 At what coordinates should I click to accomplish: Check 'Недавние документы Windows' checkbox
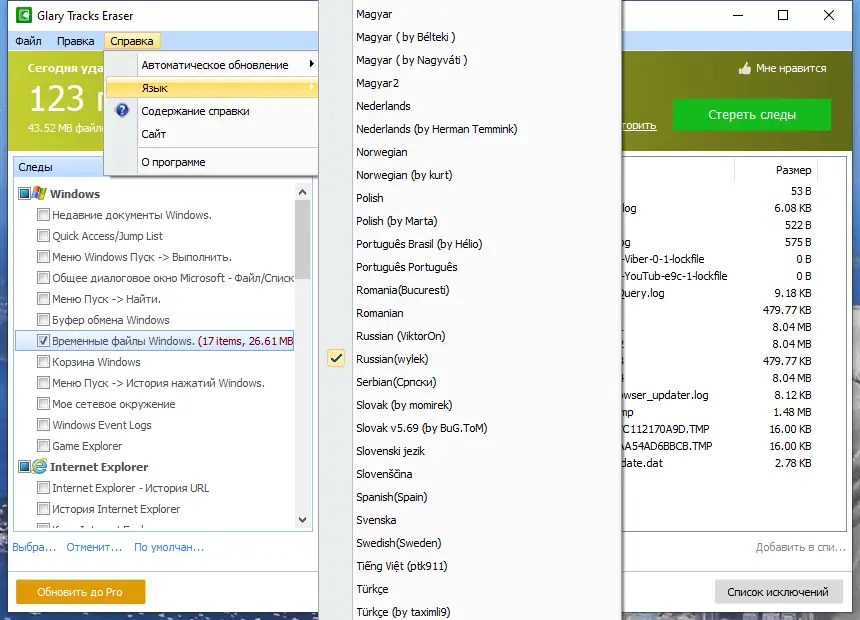[43, 215]
